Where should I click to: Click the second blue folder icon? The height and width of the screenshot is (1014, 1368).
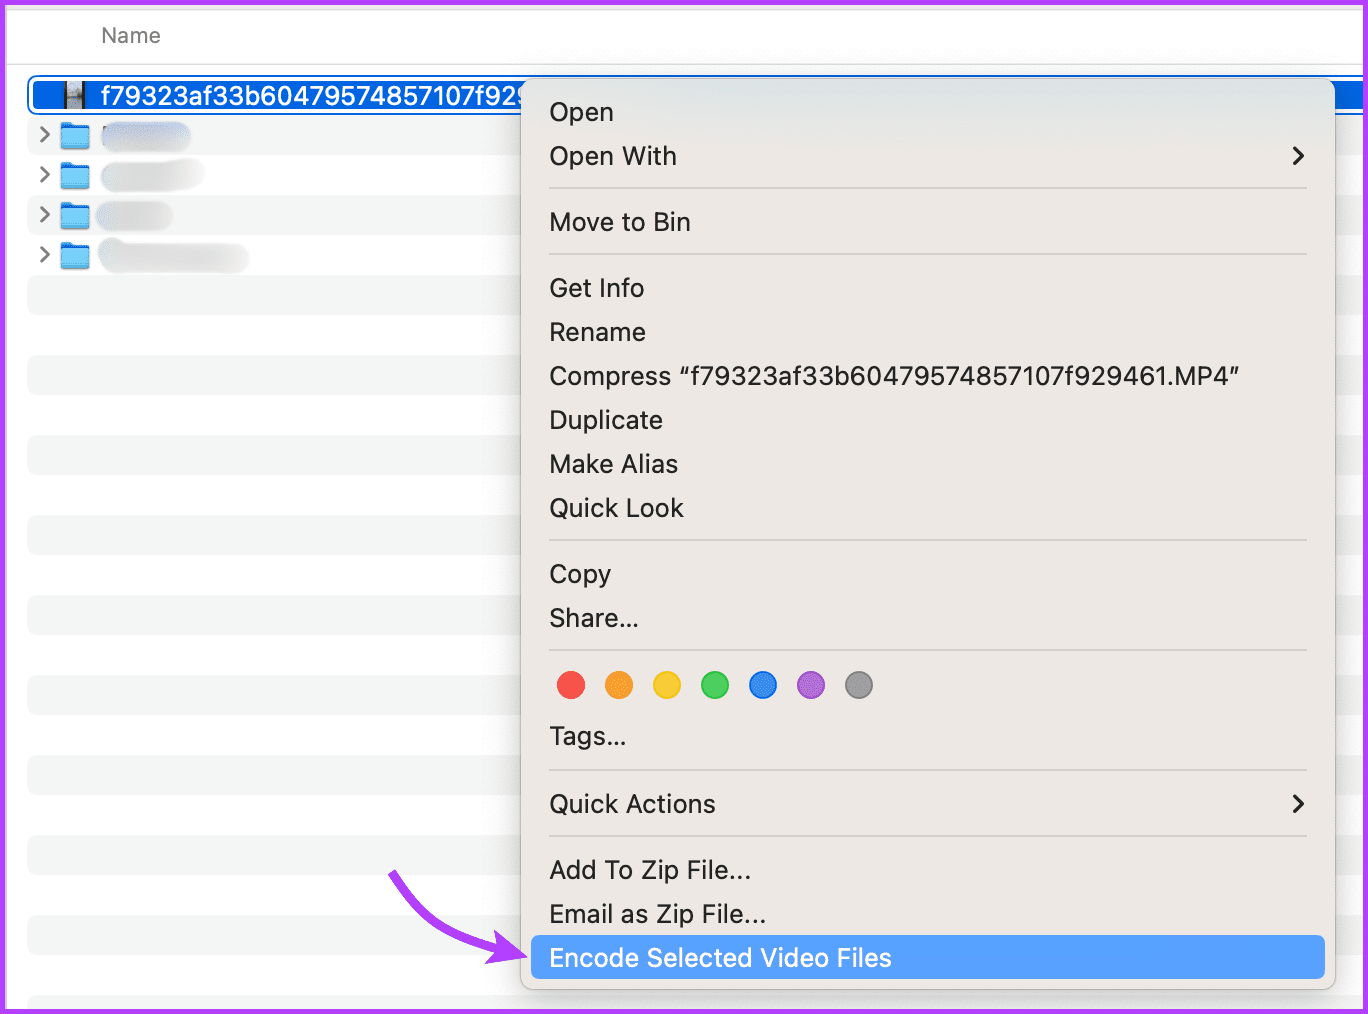(x=75, y=175)
